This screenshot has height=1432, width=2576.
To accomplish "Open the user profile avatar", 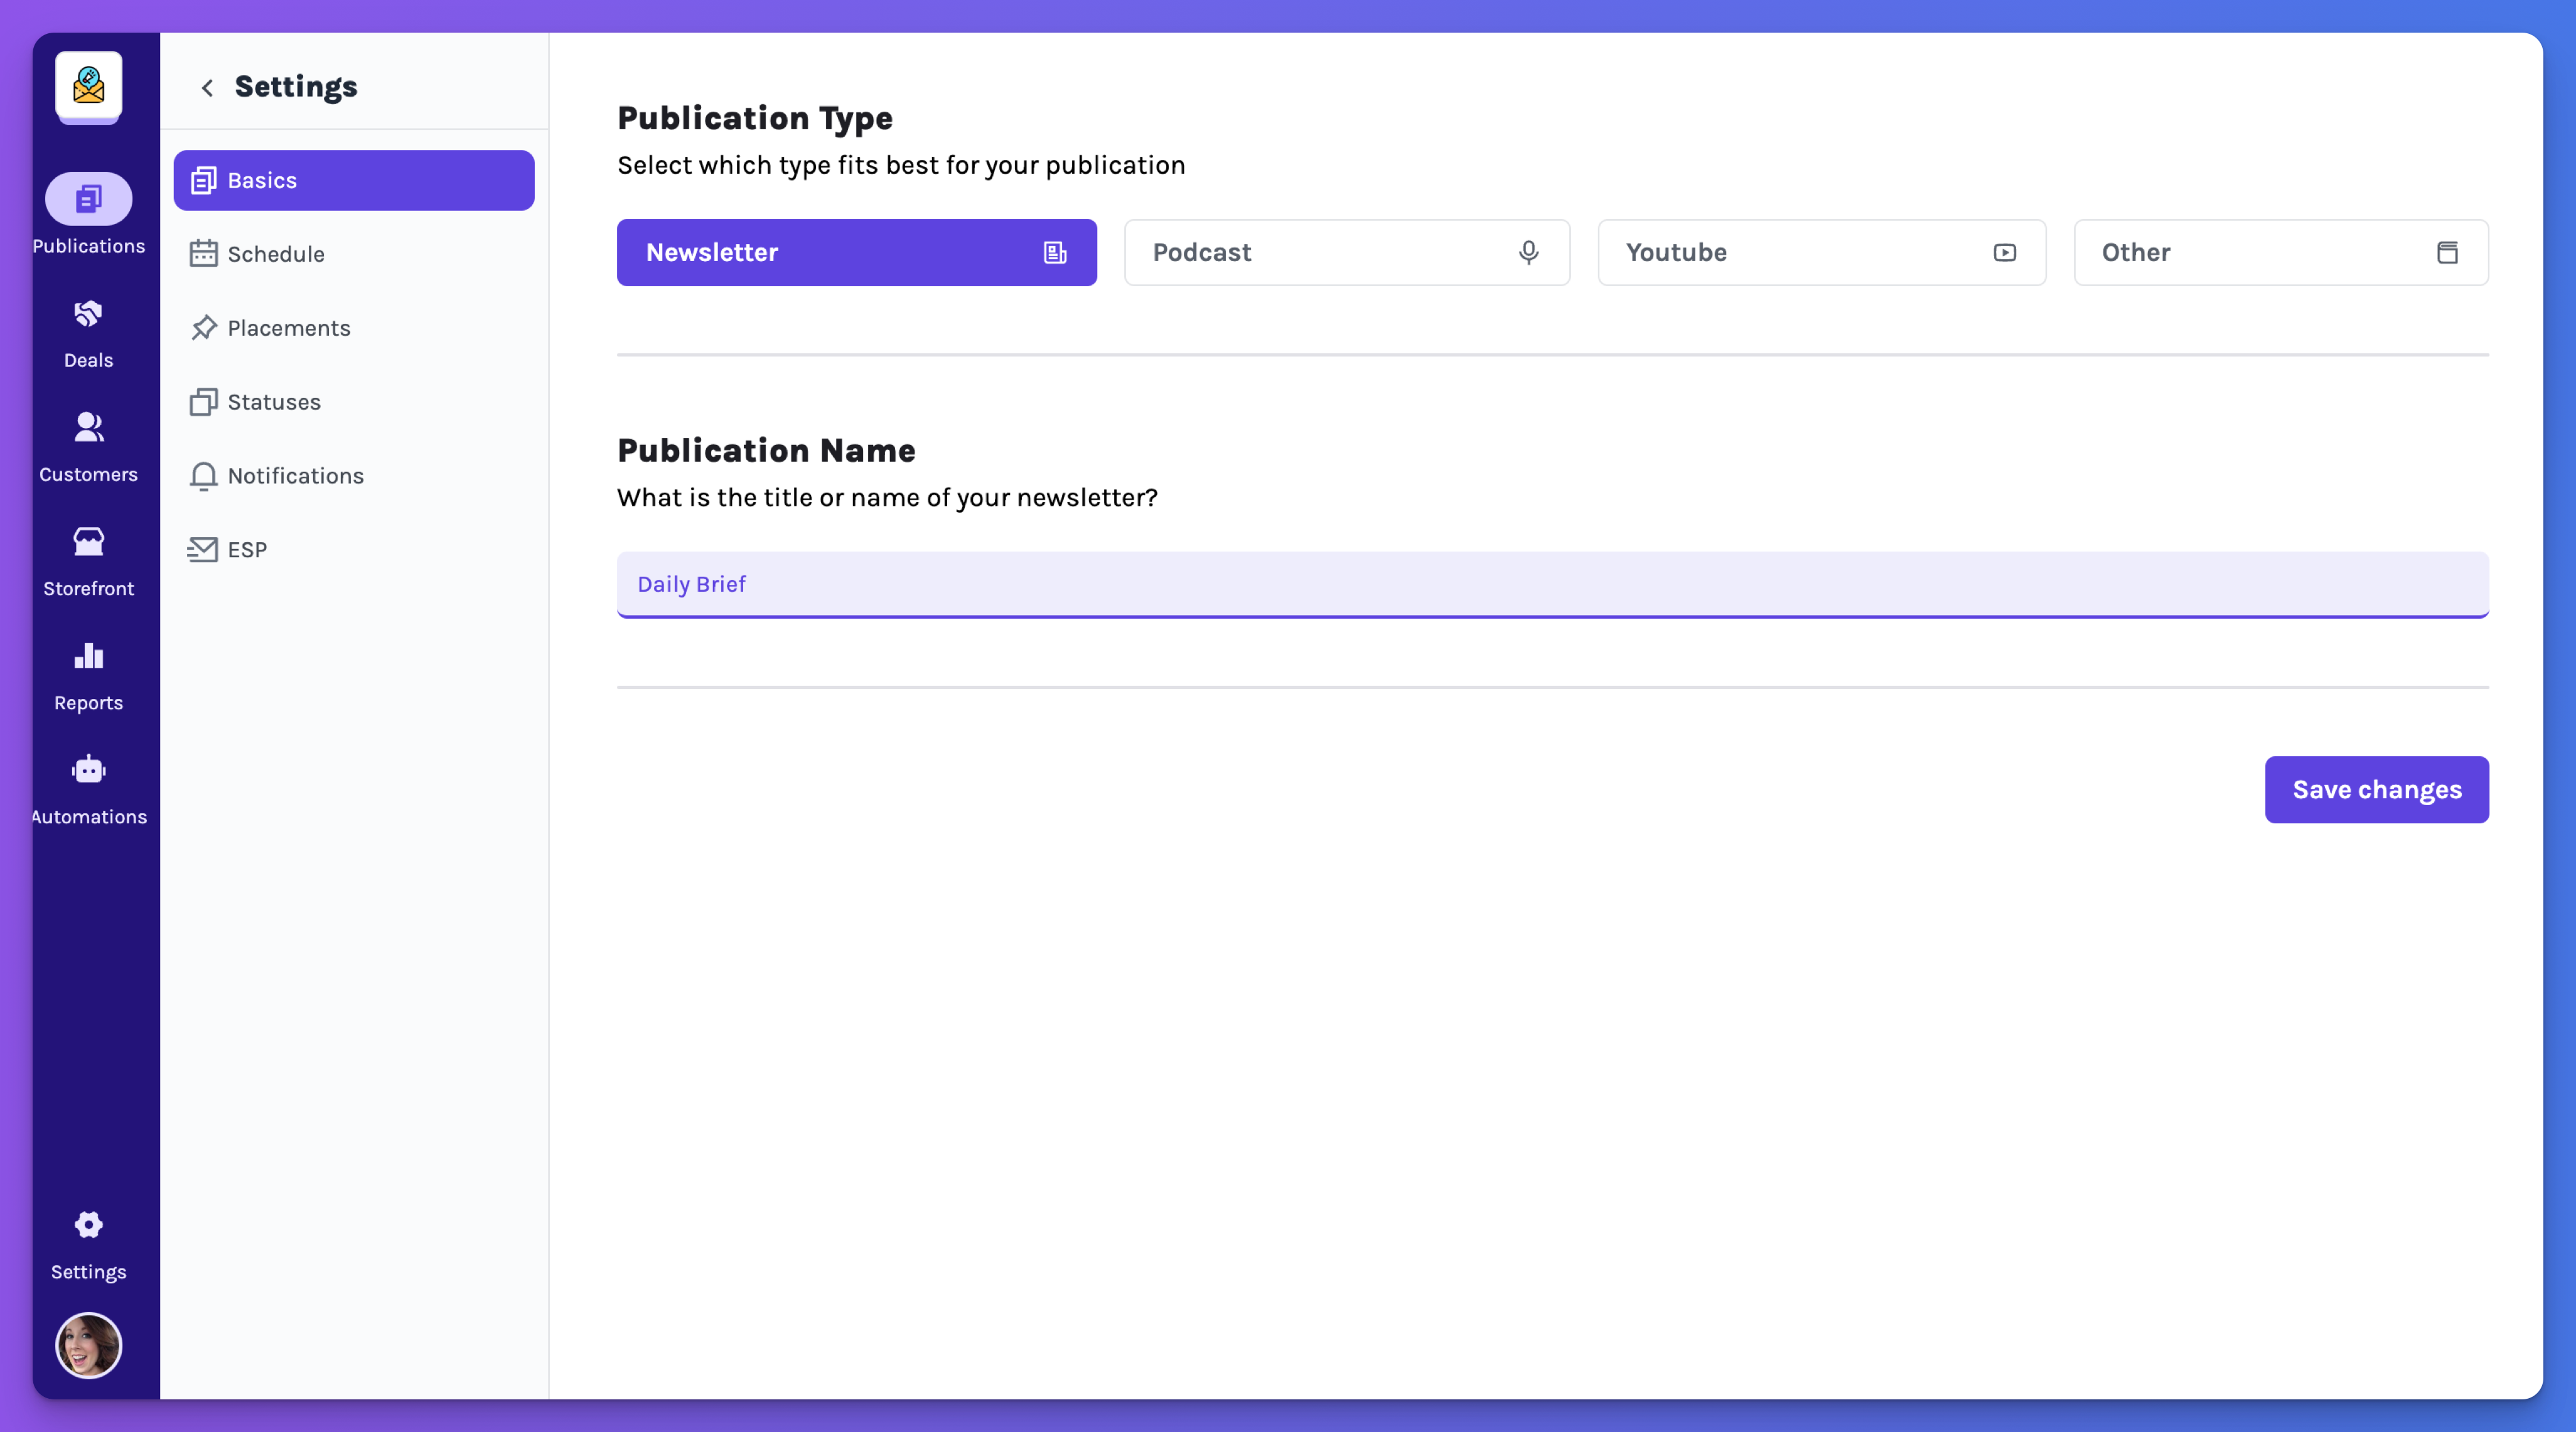I will (89, 1345).
